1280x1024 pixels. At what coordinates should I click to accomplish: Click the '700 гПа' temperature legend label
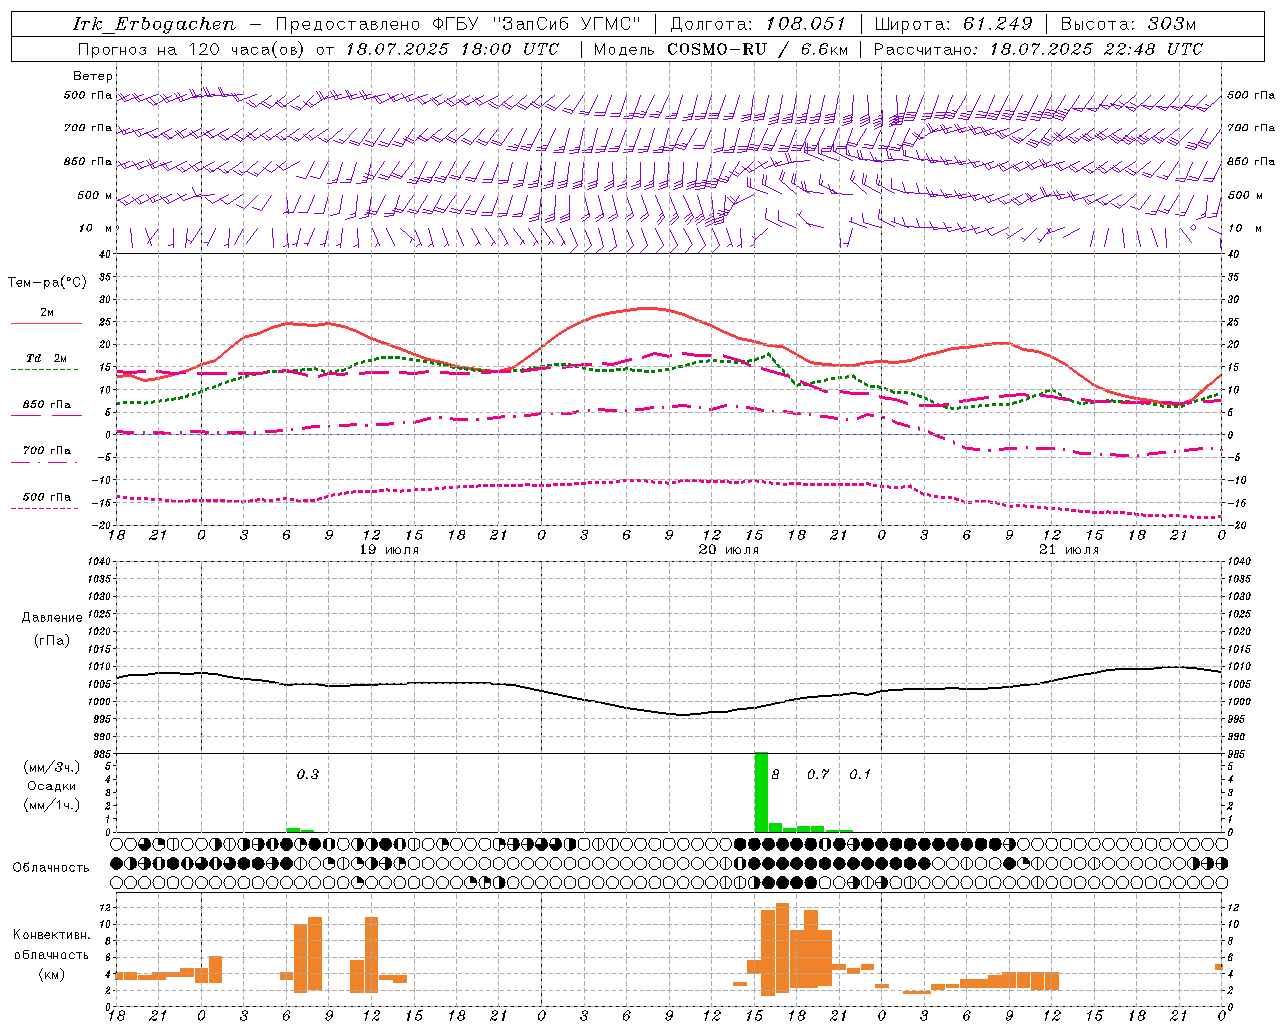(47, 451)
